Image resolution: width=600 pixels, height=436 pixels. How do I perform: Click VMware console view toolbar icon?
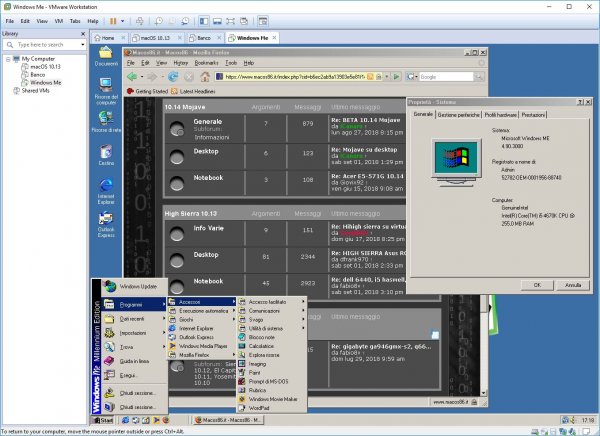262,21
